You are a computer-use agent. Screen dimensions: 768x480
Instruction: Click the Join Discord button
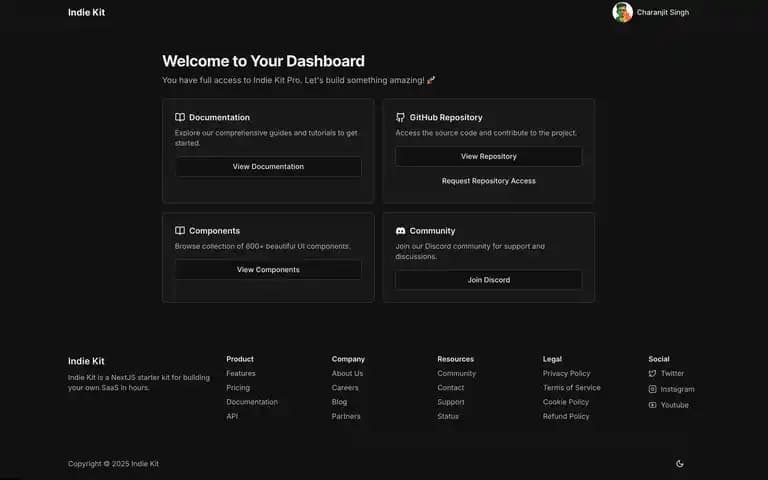click(x=489, y=280)
